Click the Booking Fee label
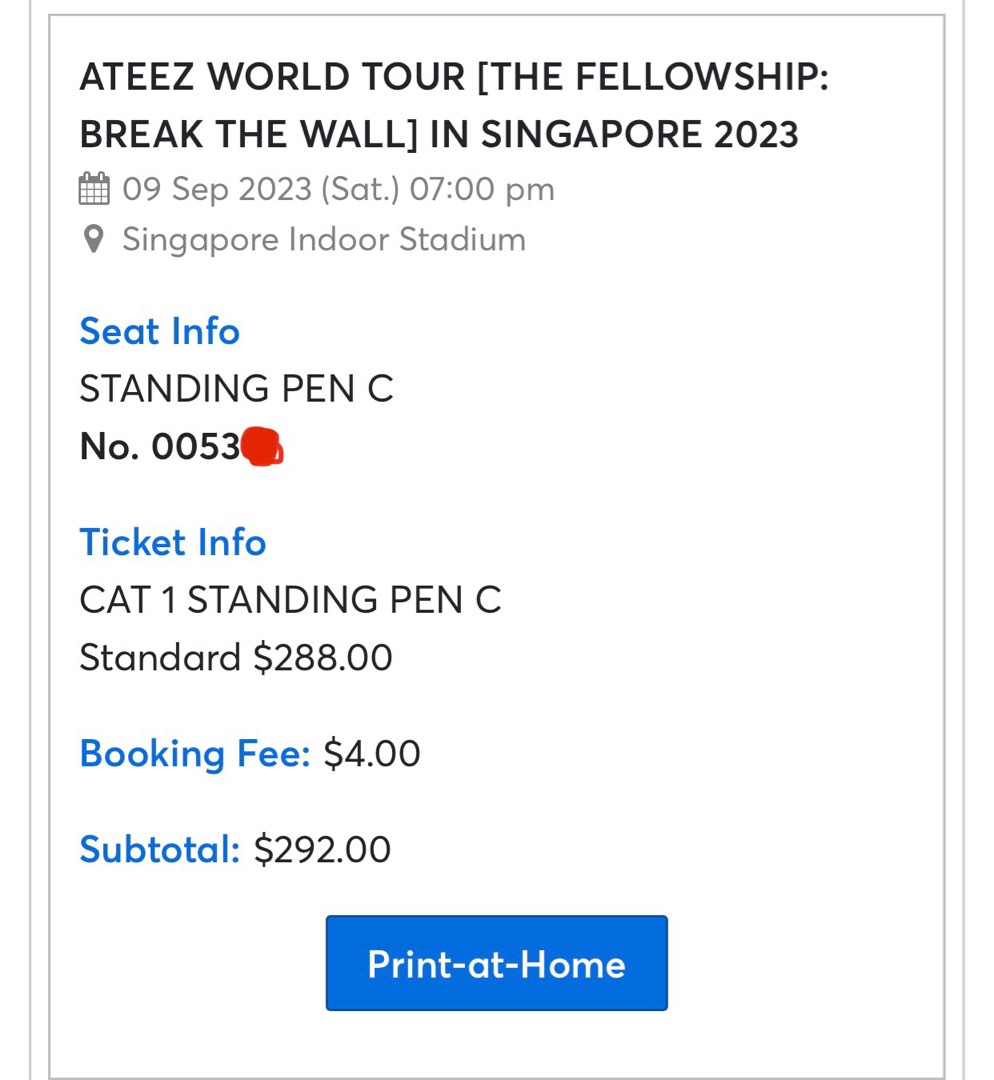Screen dimensions: 994x1080 [194, 753]
